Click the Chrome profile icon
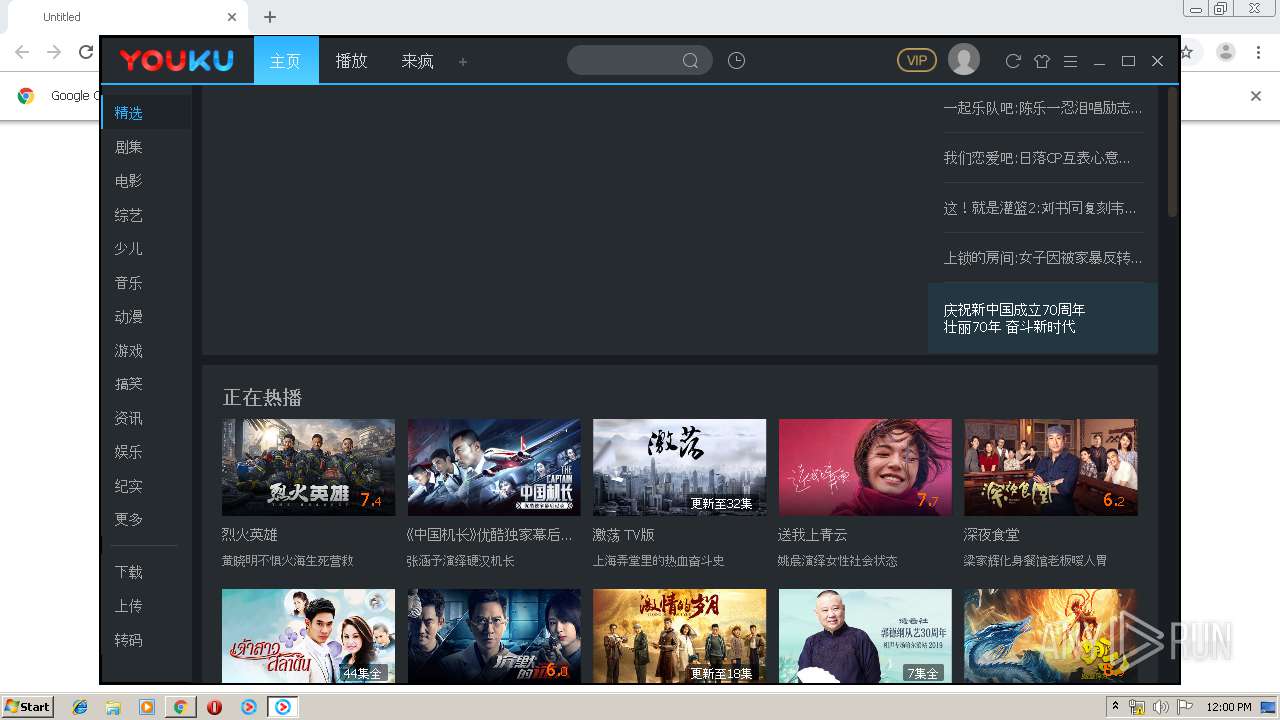The height and width of the screenshot is (720, 1280). [1226, 52]
